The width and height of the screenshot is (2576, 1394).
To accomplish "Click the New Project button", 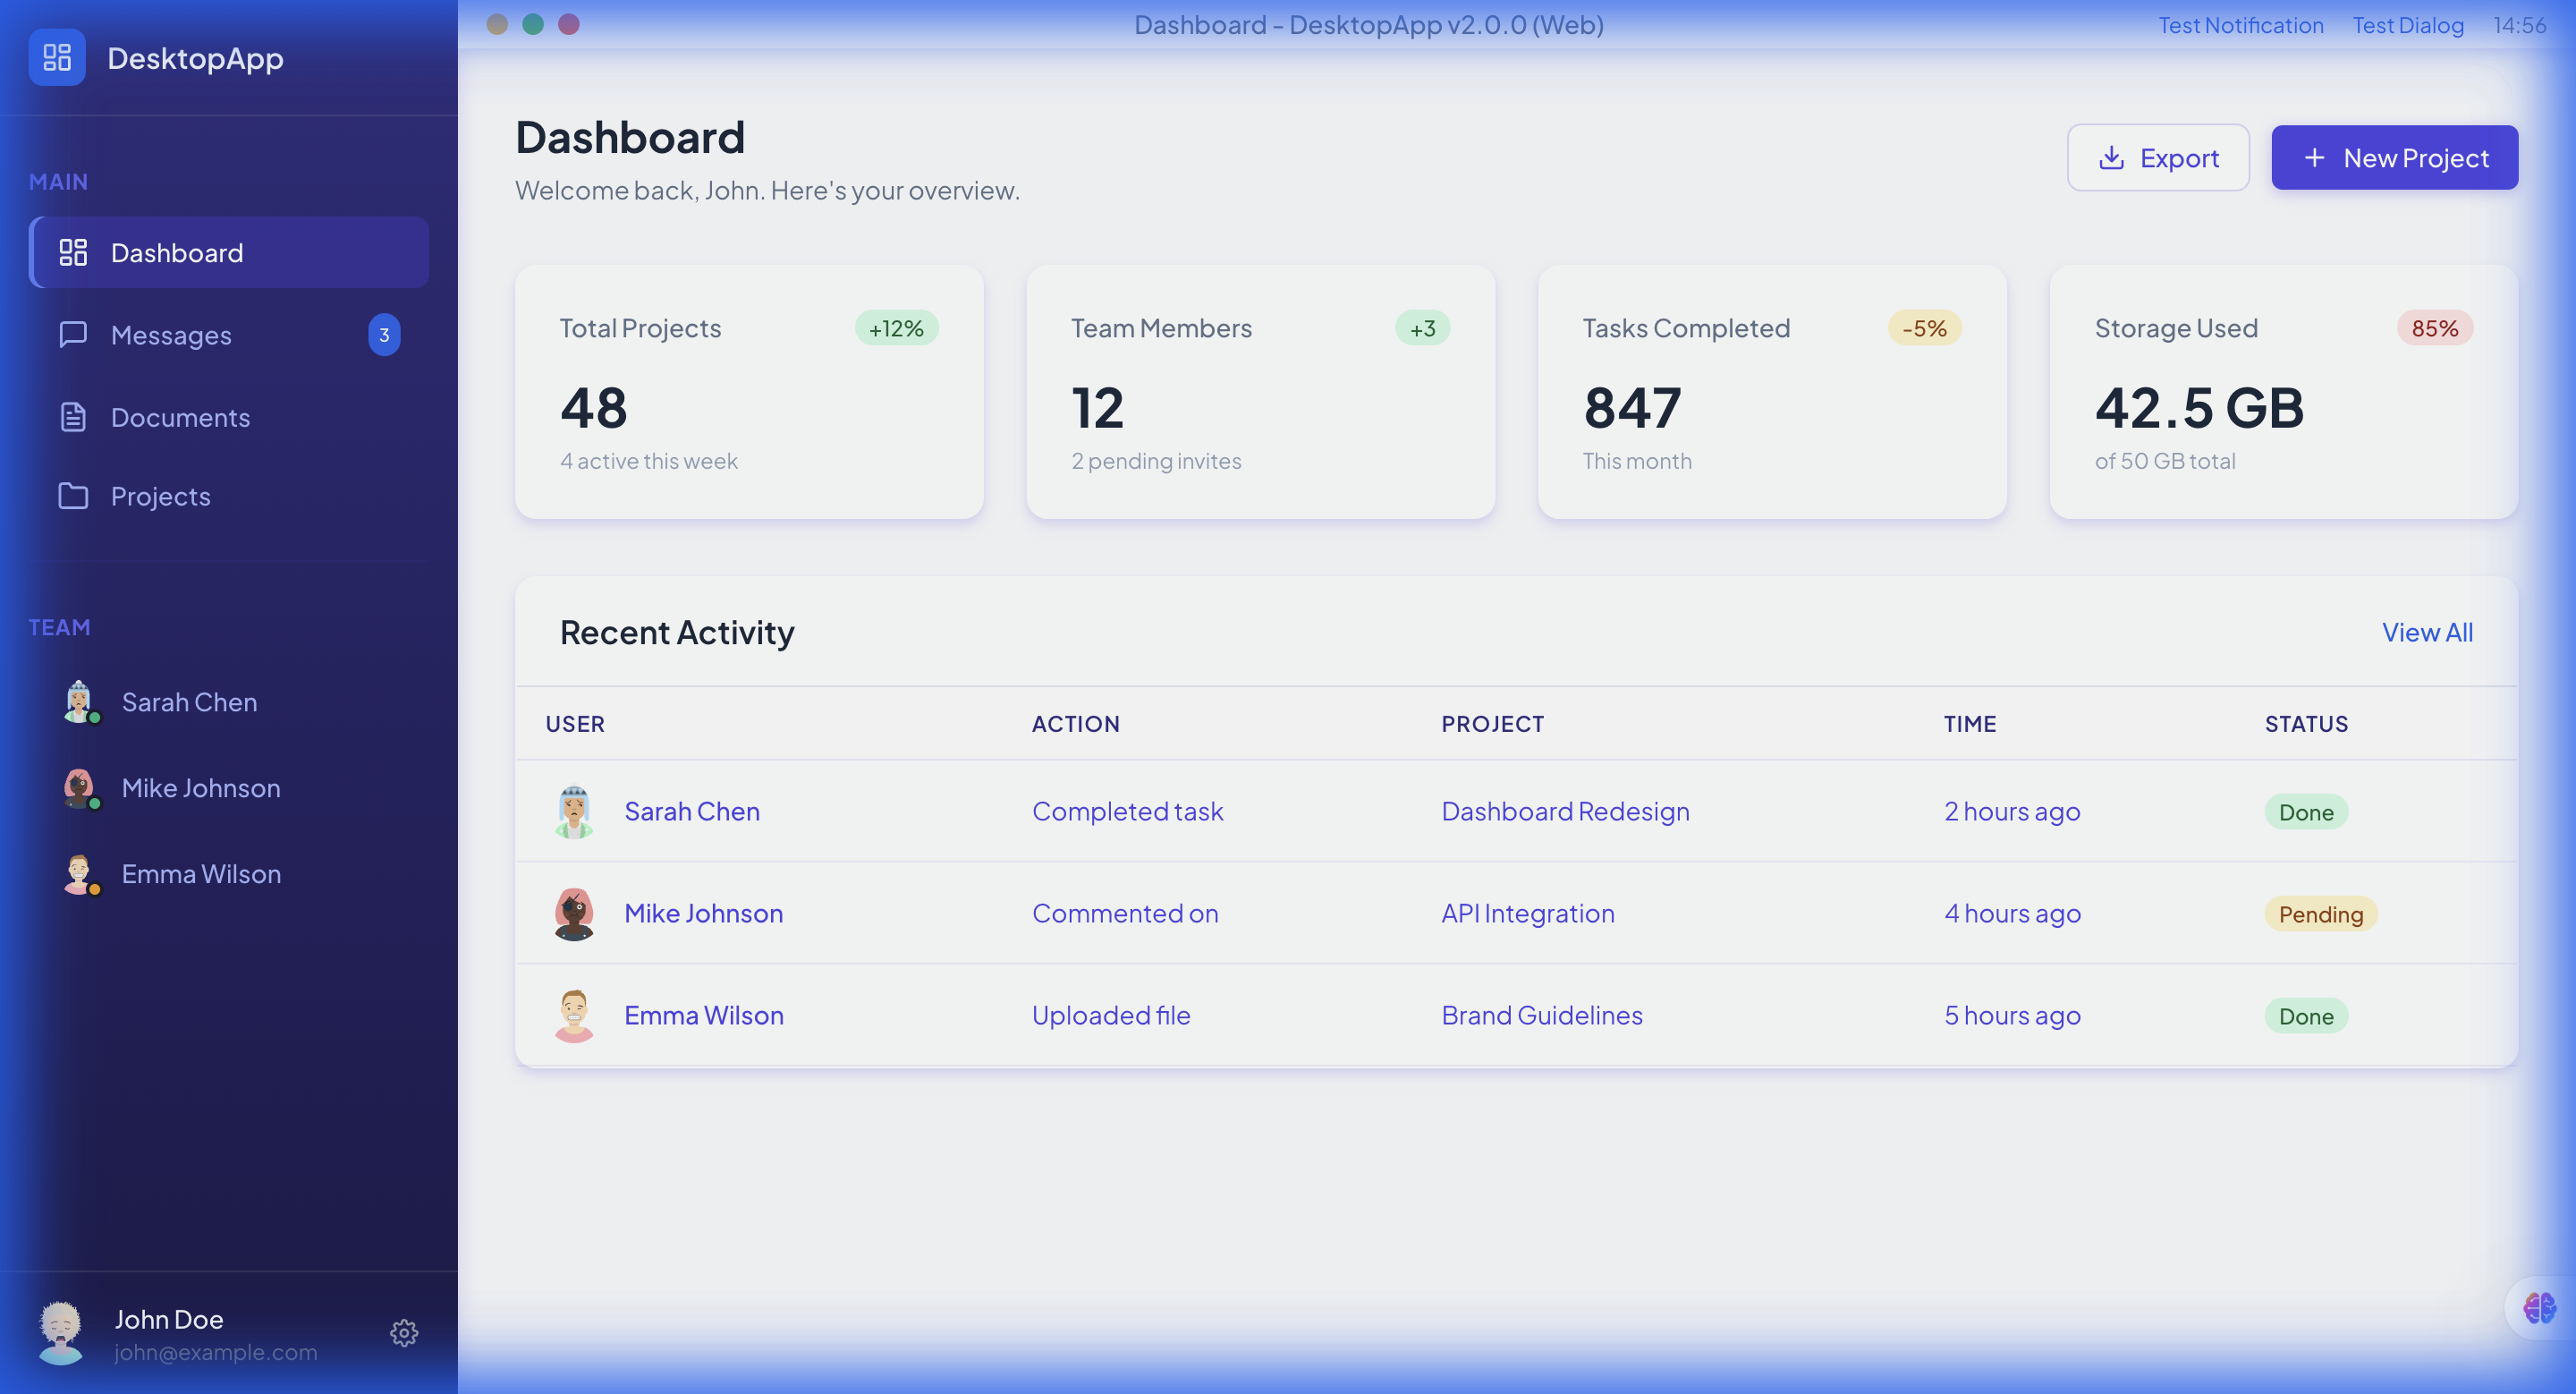I will point(2394,157).
